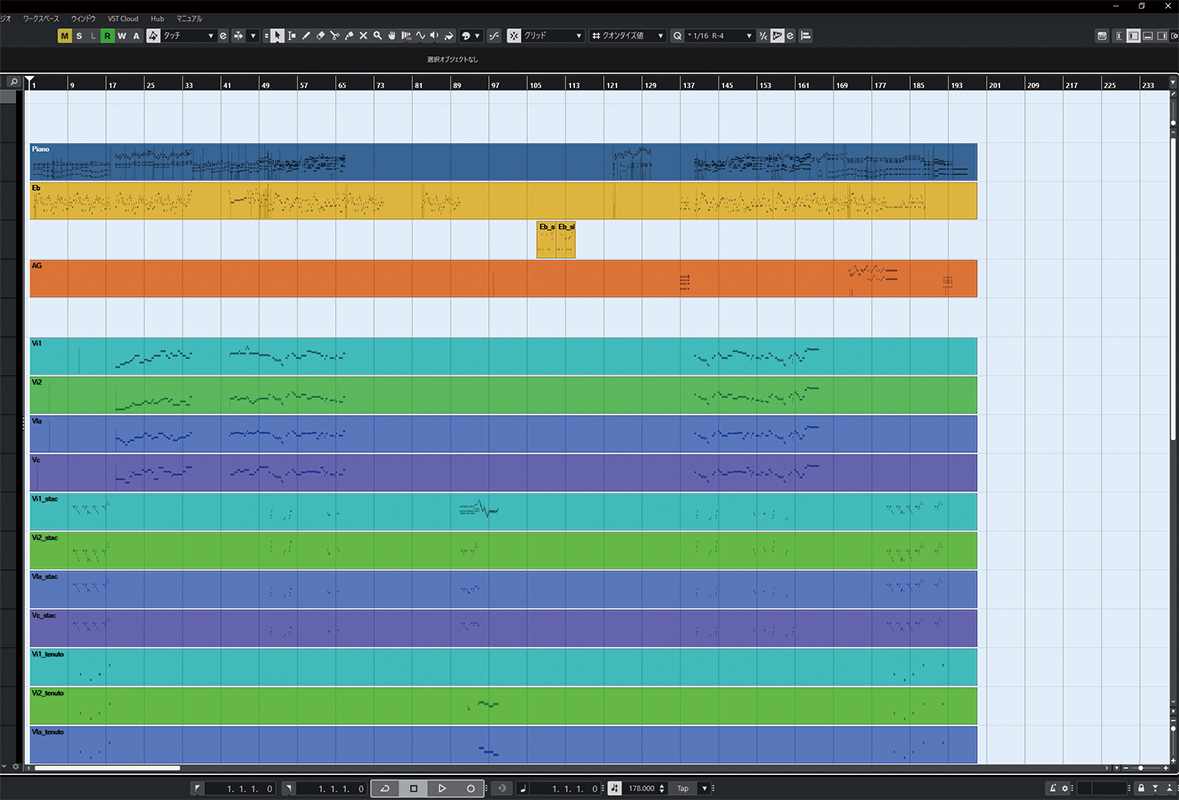The image size is (1179, 800).
Task: Select the Mute X tool
Action: (x=363, y=36)
